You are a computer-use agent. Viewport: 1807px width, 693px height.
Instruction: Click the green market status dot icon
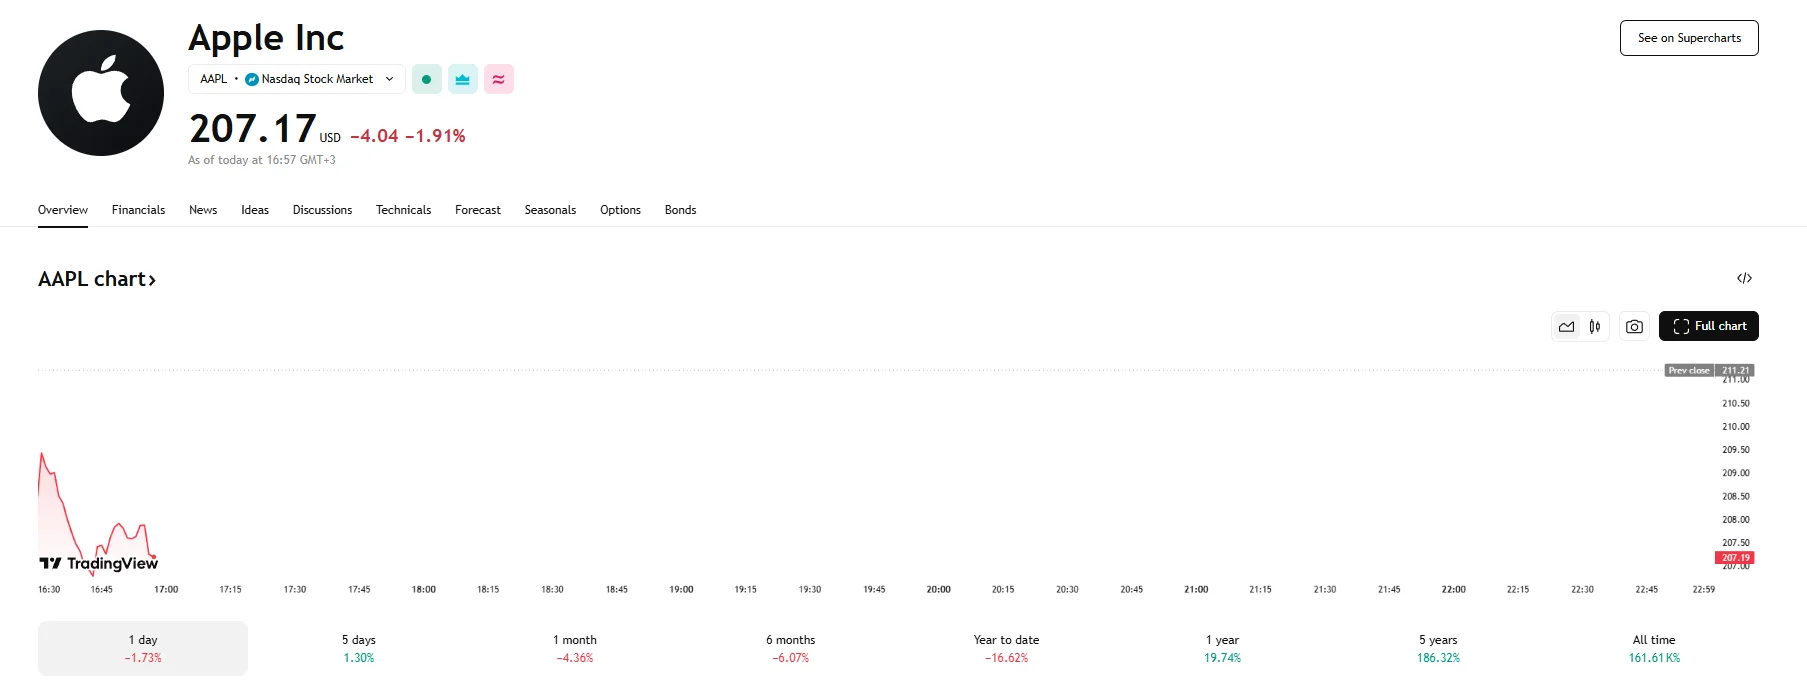pos(426,79)
